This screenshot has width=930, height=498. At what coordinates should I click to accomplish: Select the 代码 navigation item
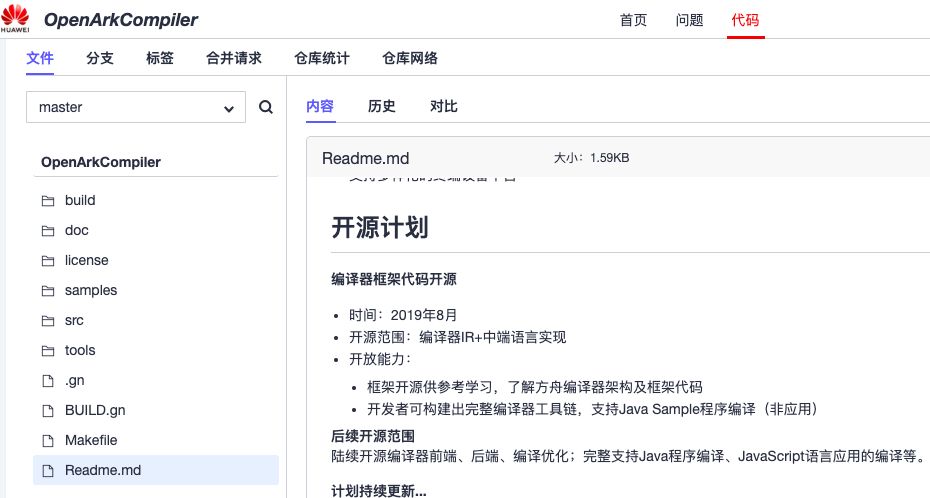[x=746, y=20]
